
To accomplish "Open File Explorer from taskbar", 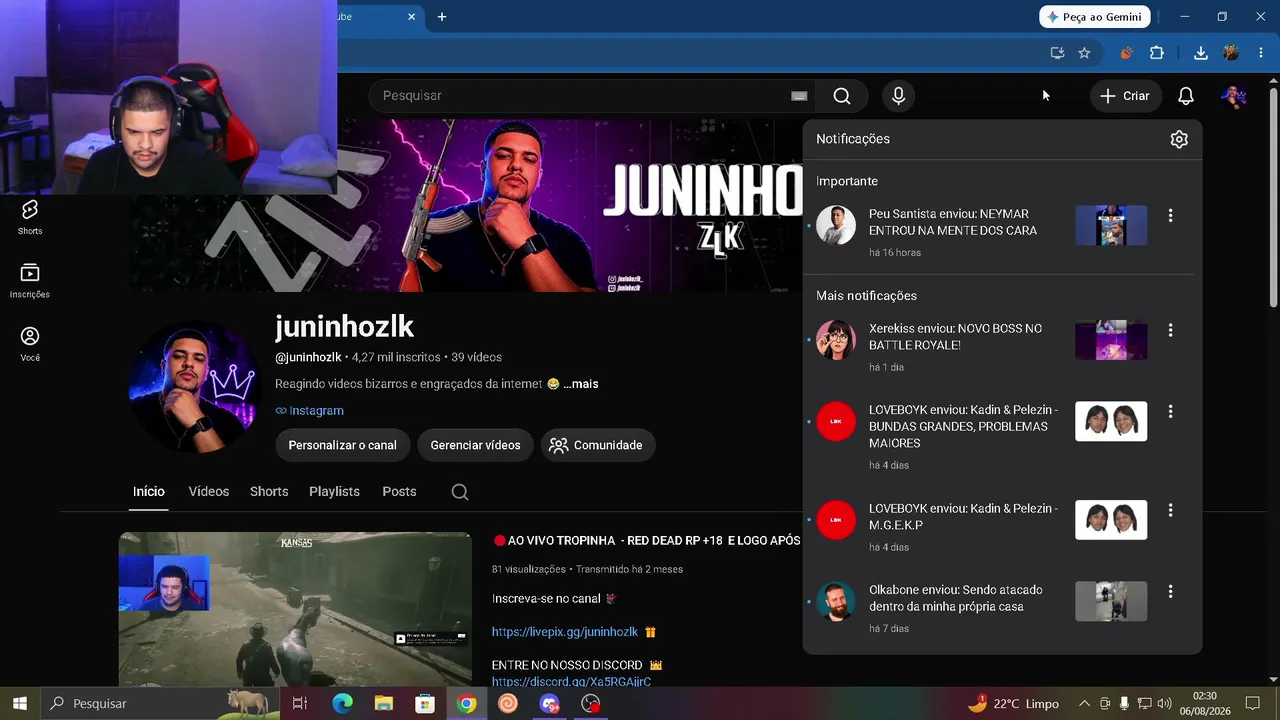I will [x=384, y=704].
